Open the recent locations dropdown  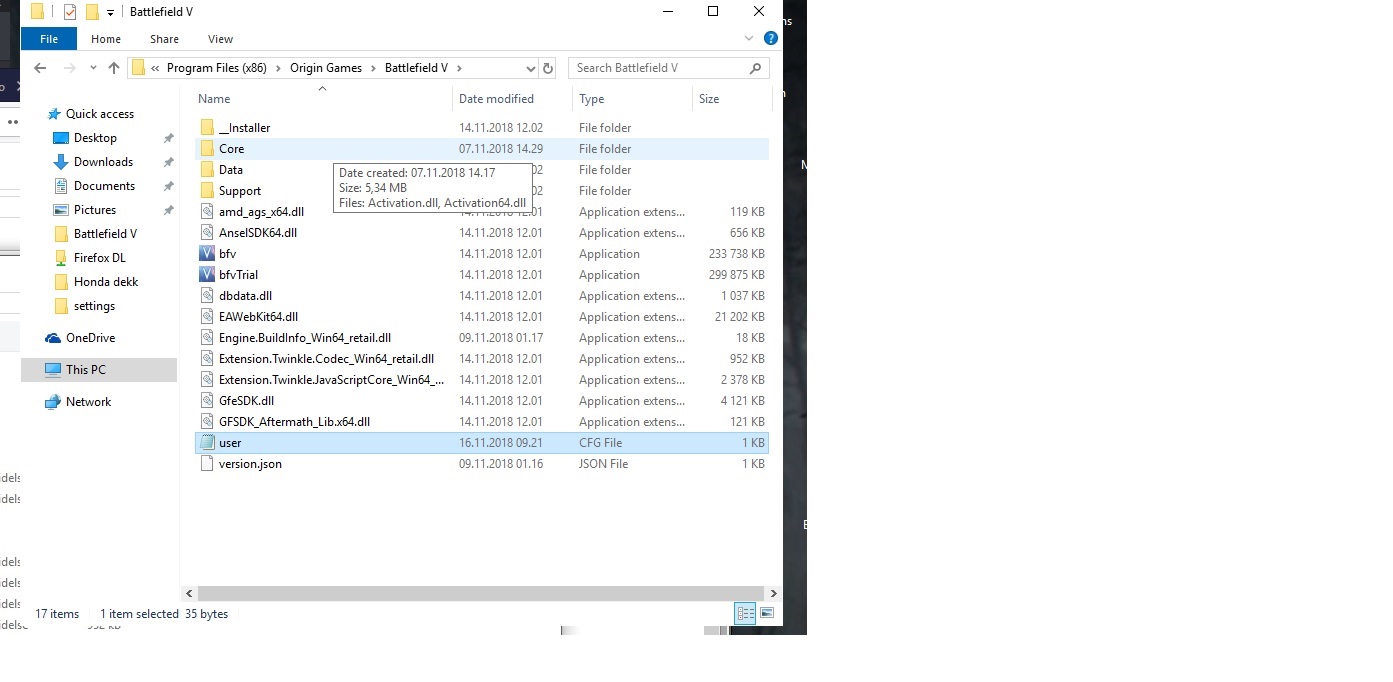pos(93,68)
